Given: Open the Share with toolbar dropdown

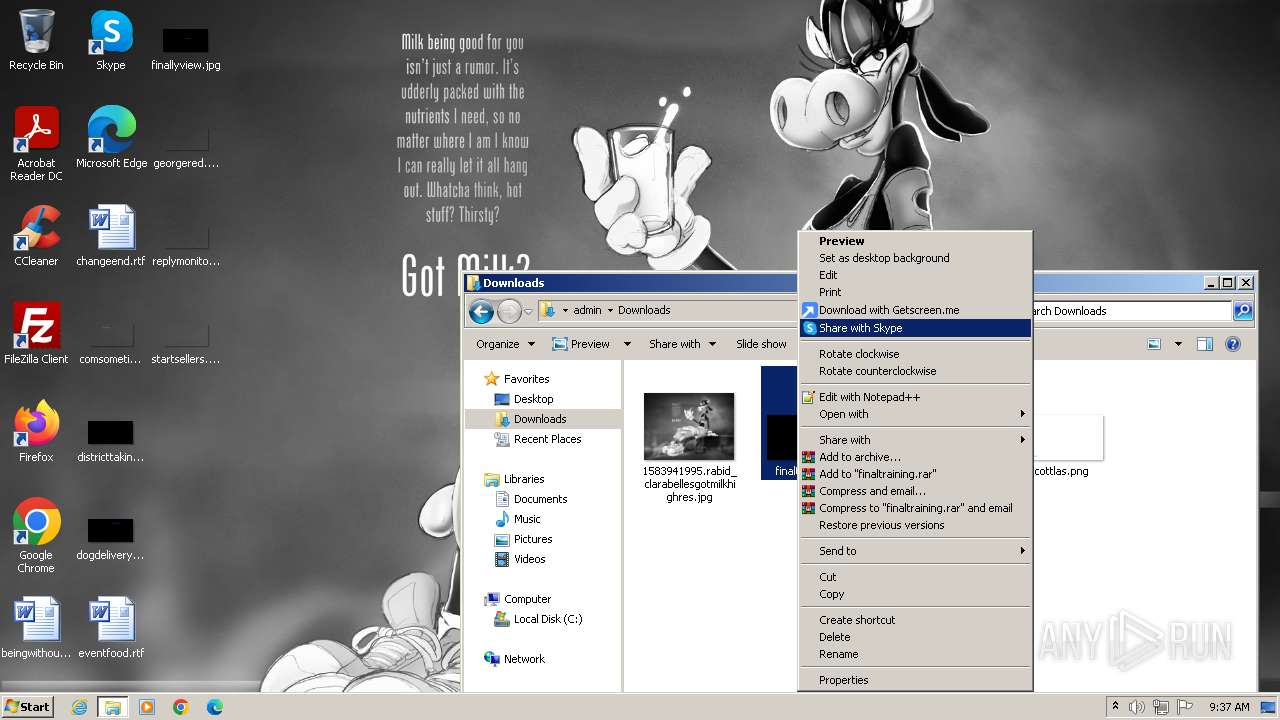Looking at the screenshot, I should pyautogui.click(x=683, y=344).
